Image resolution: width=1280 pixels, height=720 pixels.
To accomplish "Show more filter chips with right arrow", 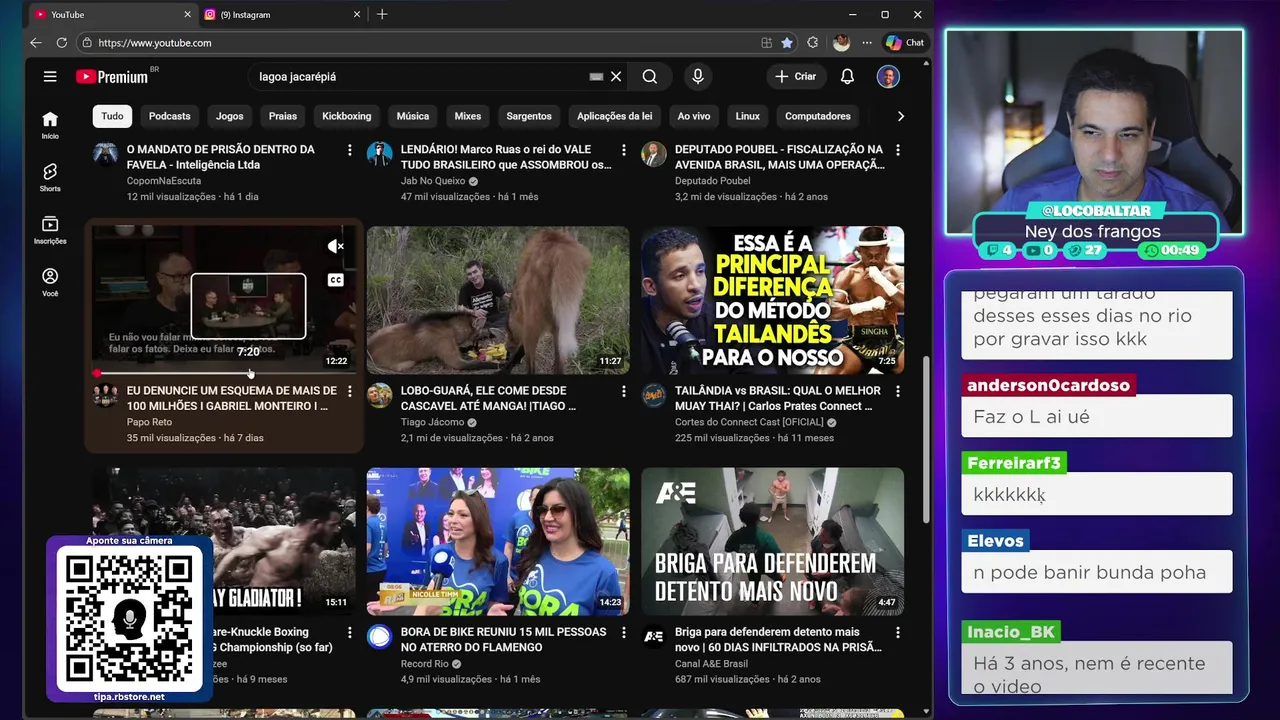I will 900,116.
